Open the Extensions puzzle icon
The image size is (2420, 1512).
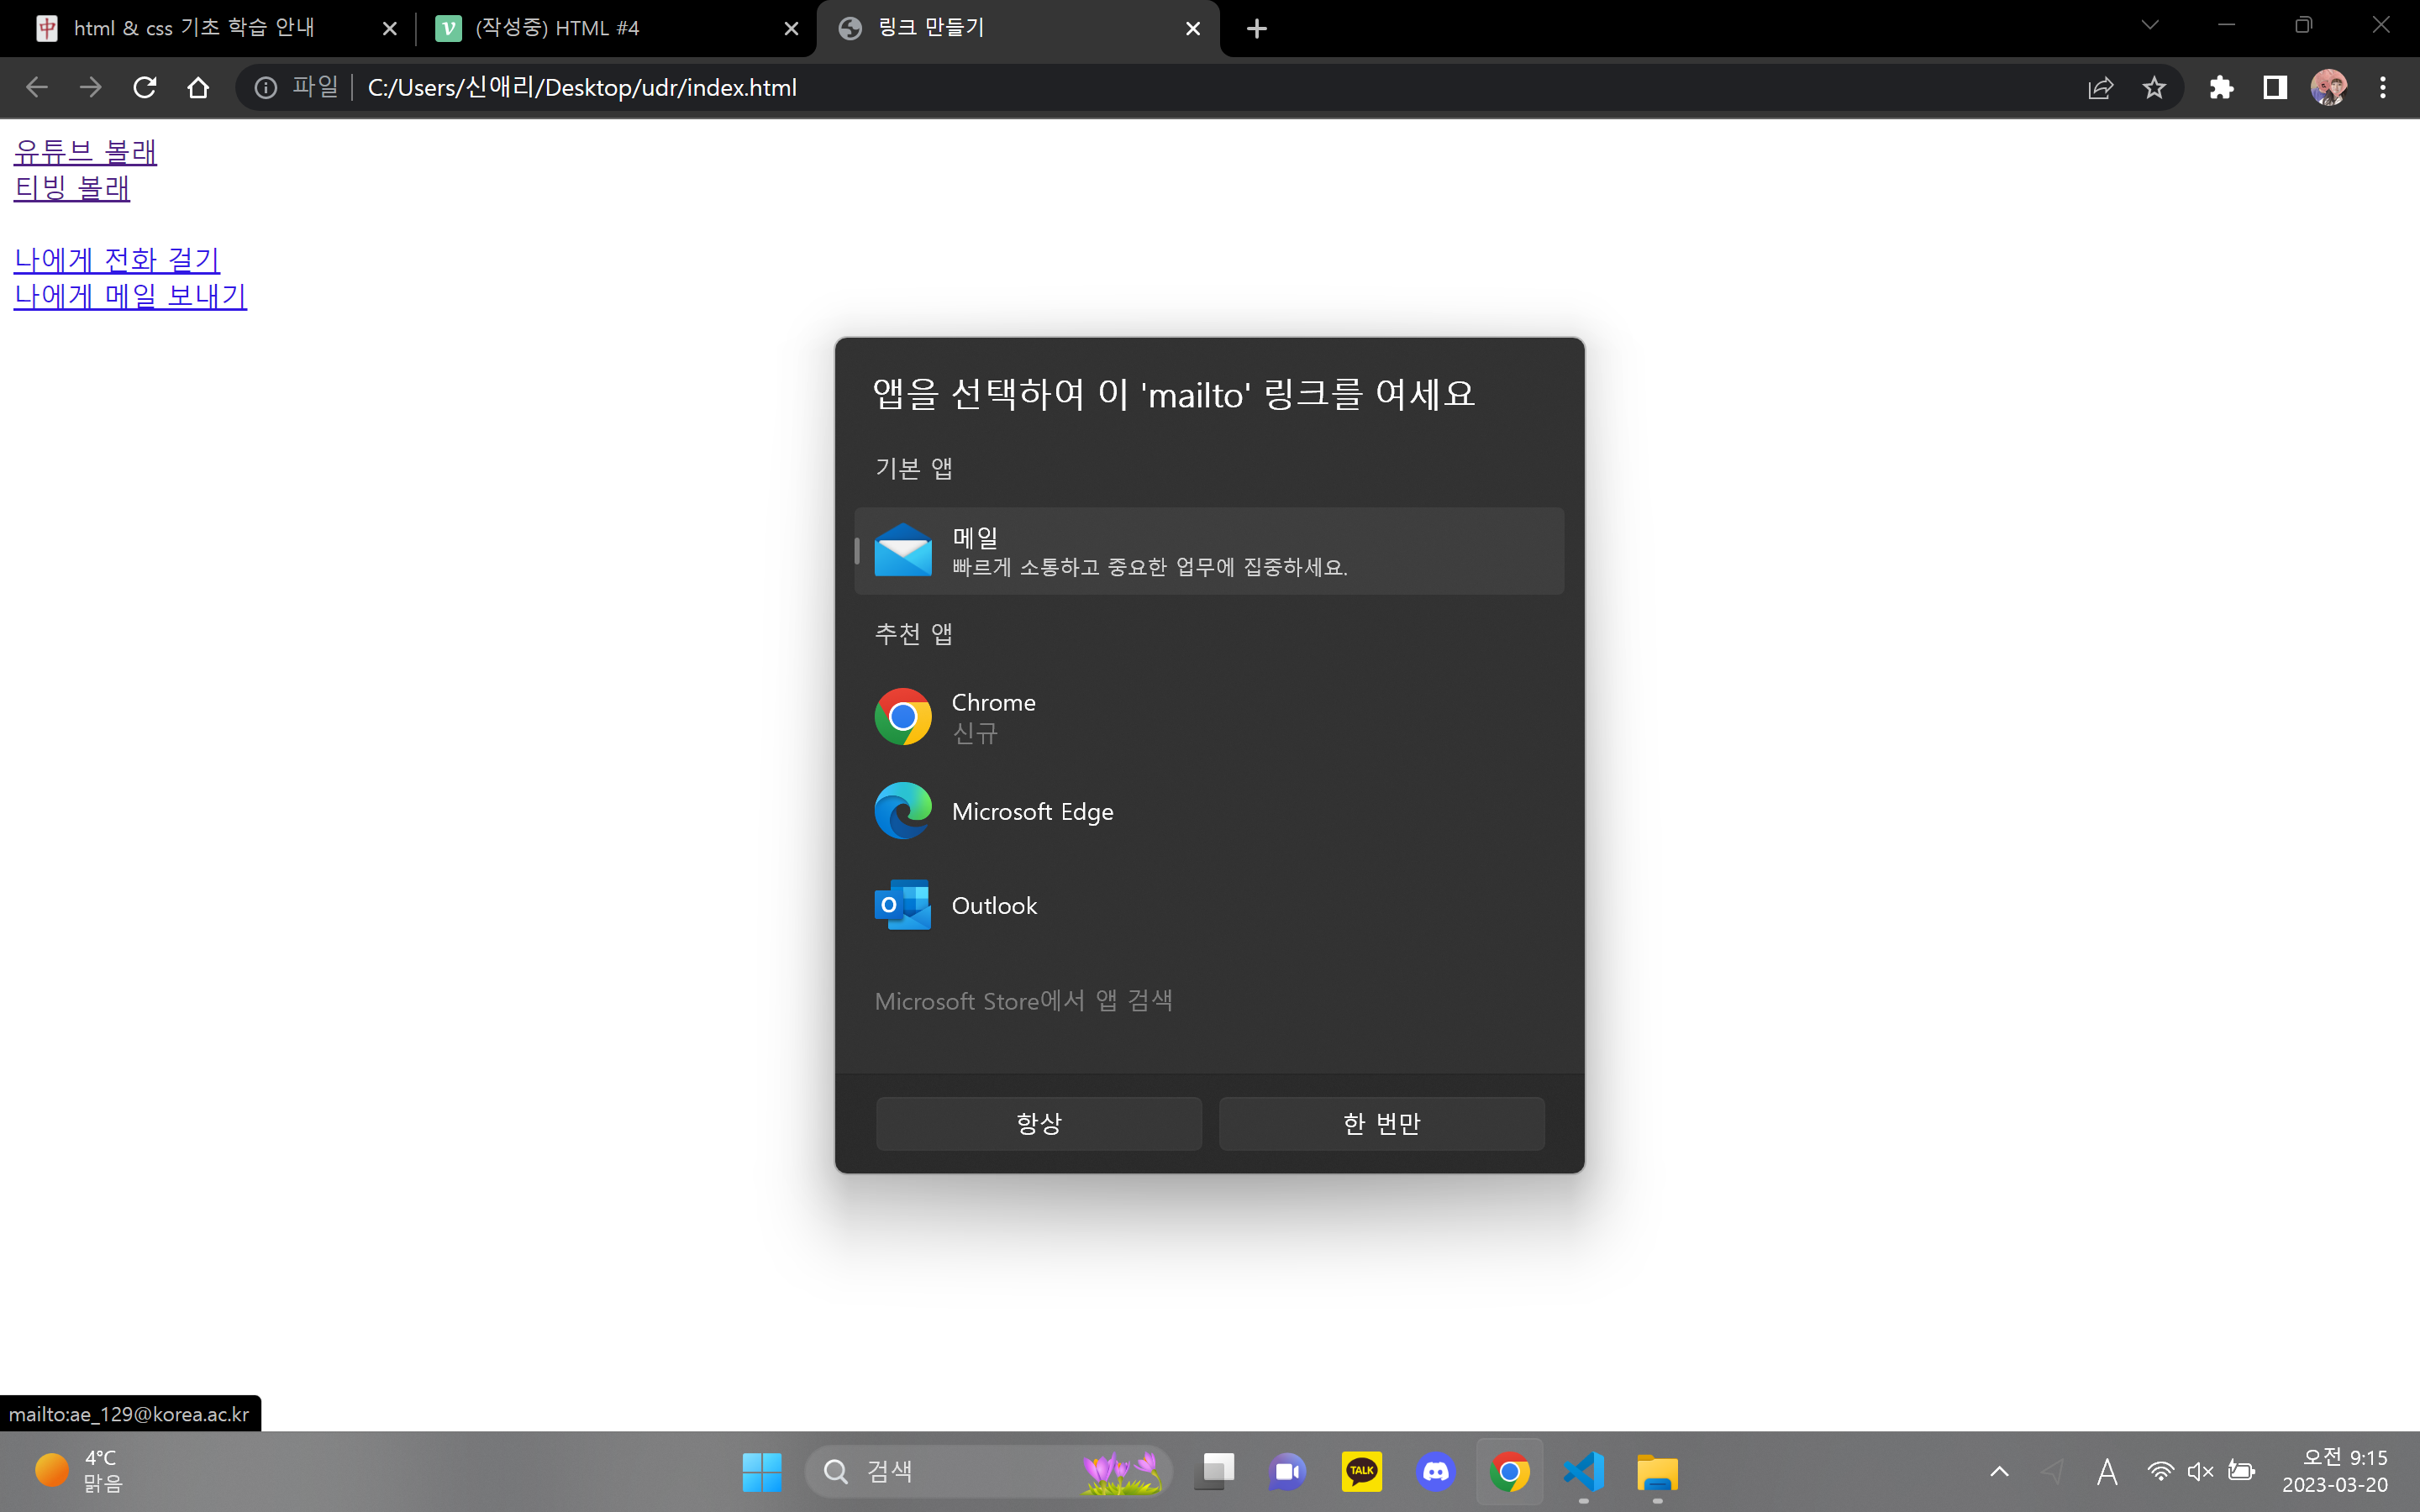click(x=2221, y=88)
